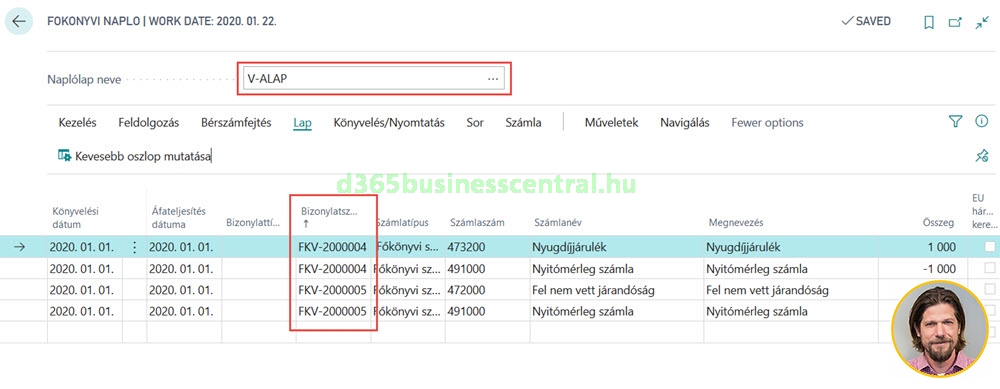Click the Összeg column header
The width and height of the screenshot is (1000, 389).
tap(938, 223)
